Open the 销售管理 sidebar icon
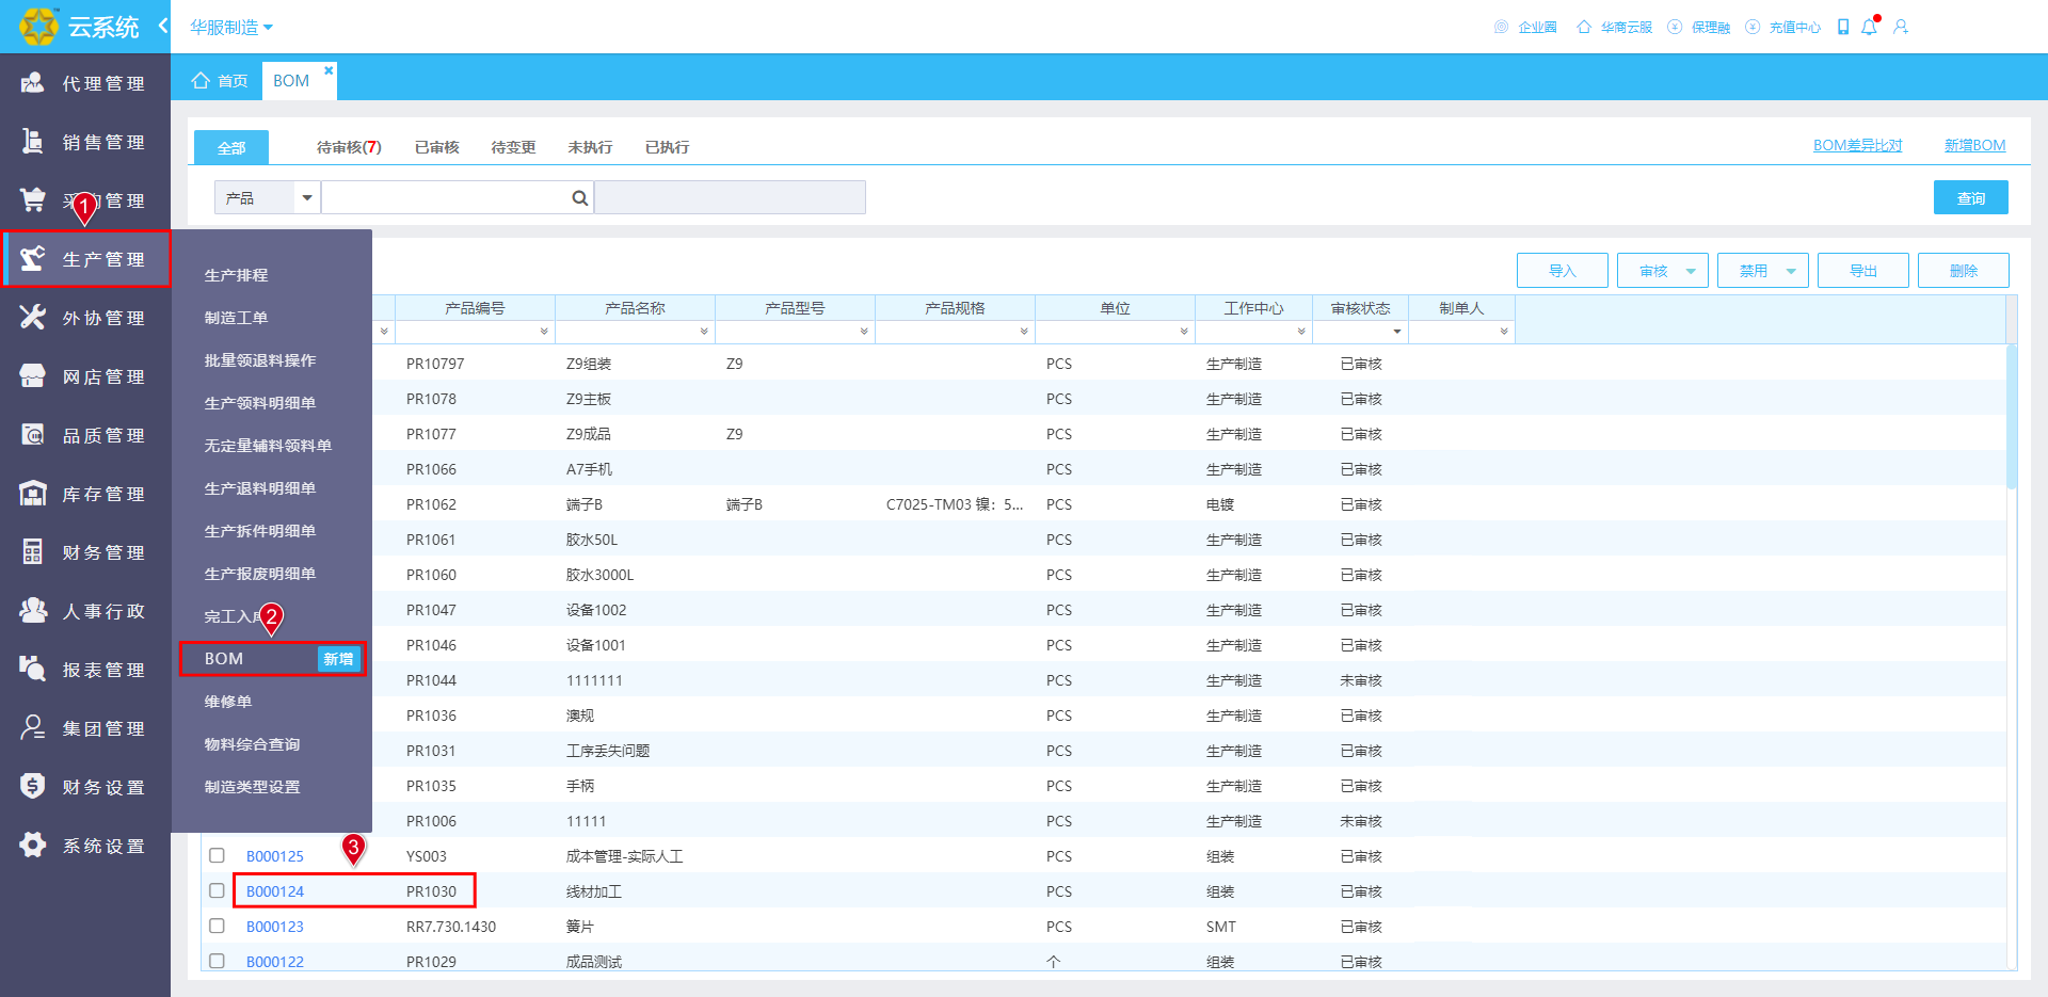This screenshot has width=2048, height=997. [x=32, y=142]
